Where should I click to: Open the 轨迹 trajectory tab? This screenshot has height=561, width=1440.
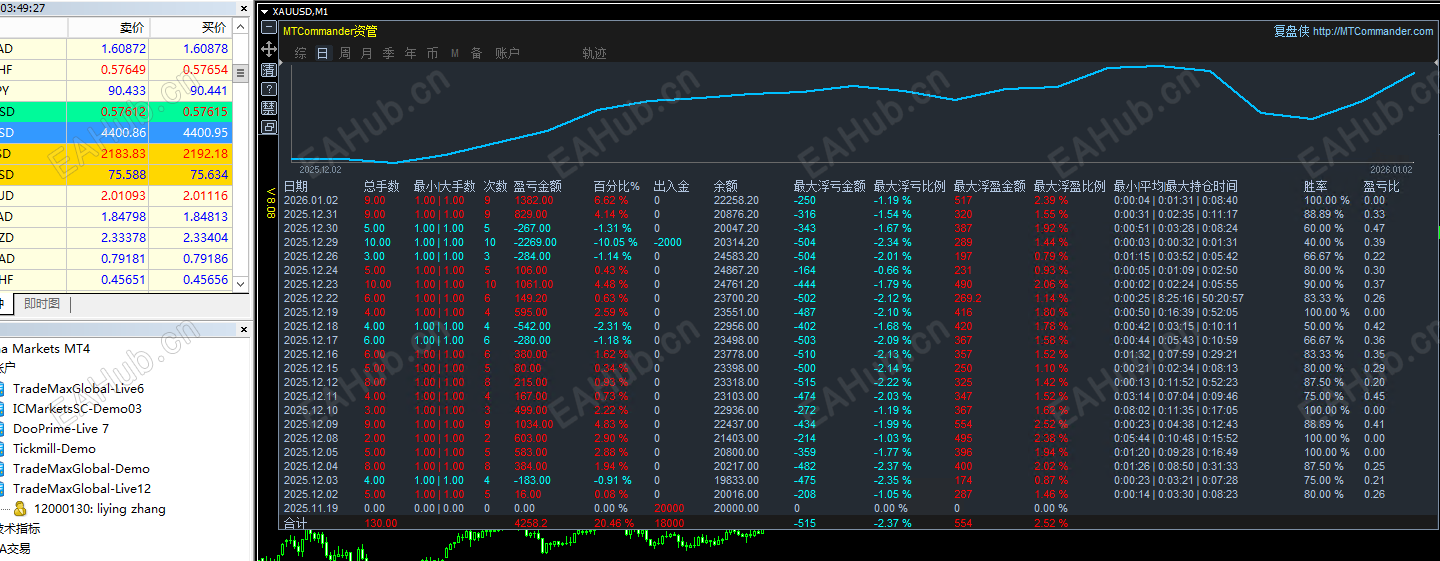(x=594, y=53)
